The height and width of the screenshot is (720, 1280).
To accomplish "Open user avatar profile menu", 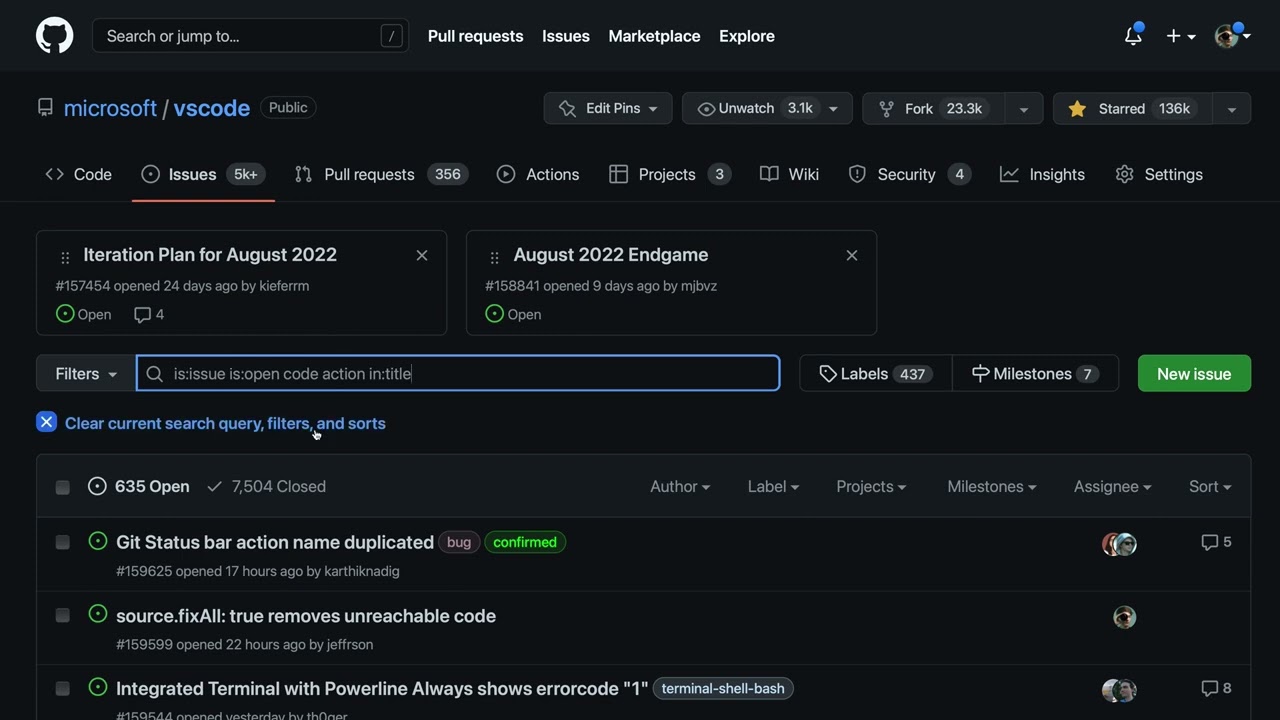I will (x=1232, y=36).
